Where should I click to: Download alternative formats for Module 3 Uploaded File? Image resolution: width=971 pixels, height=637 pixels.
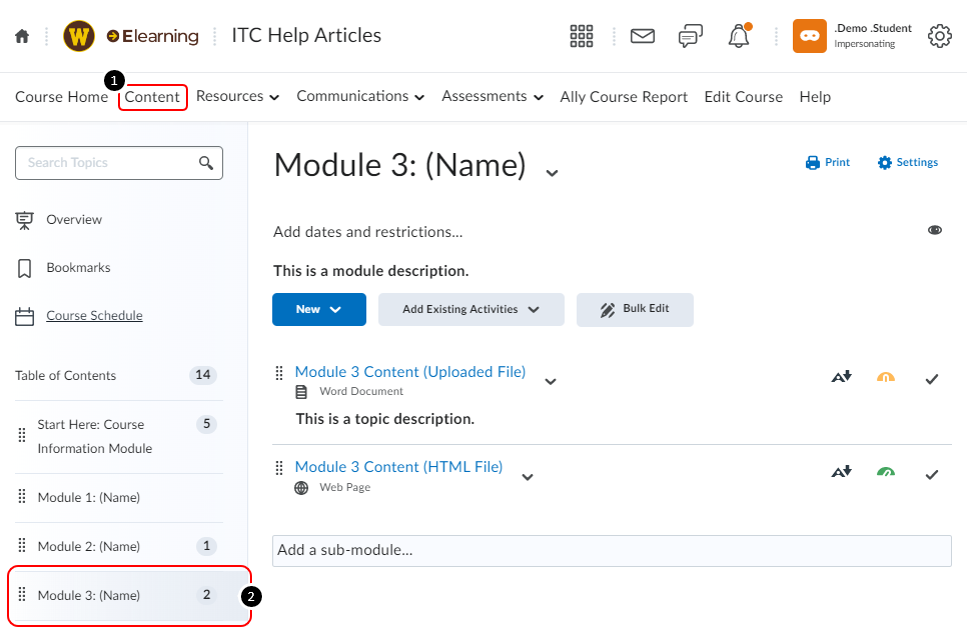(841, 377)
